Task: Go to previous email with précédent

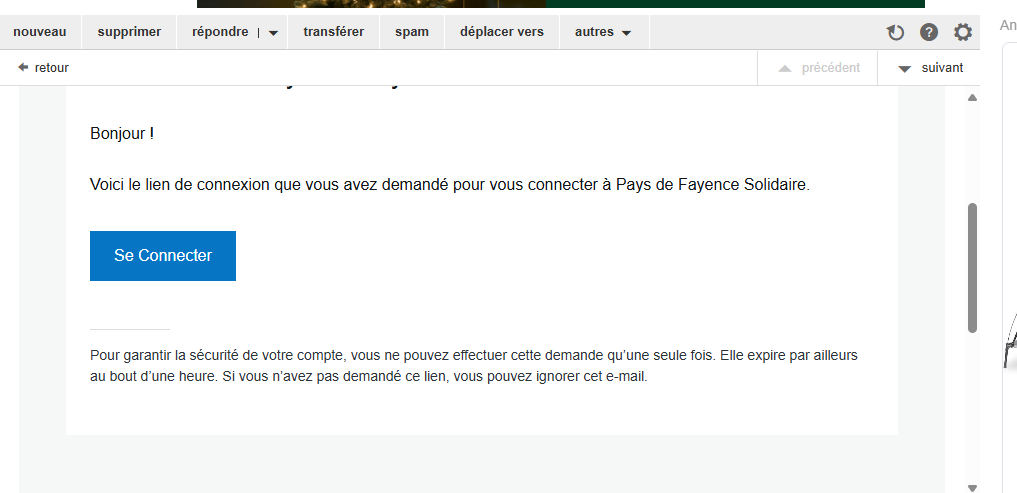Action: [818, 68]
